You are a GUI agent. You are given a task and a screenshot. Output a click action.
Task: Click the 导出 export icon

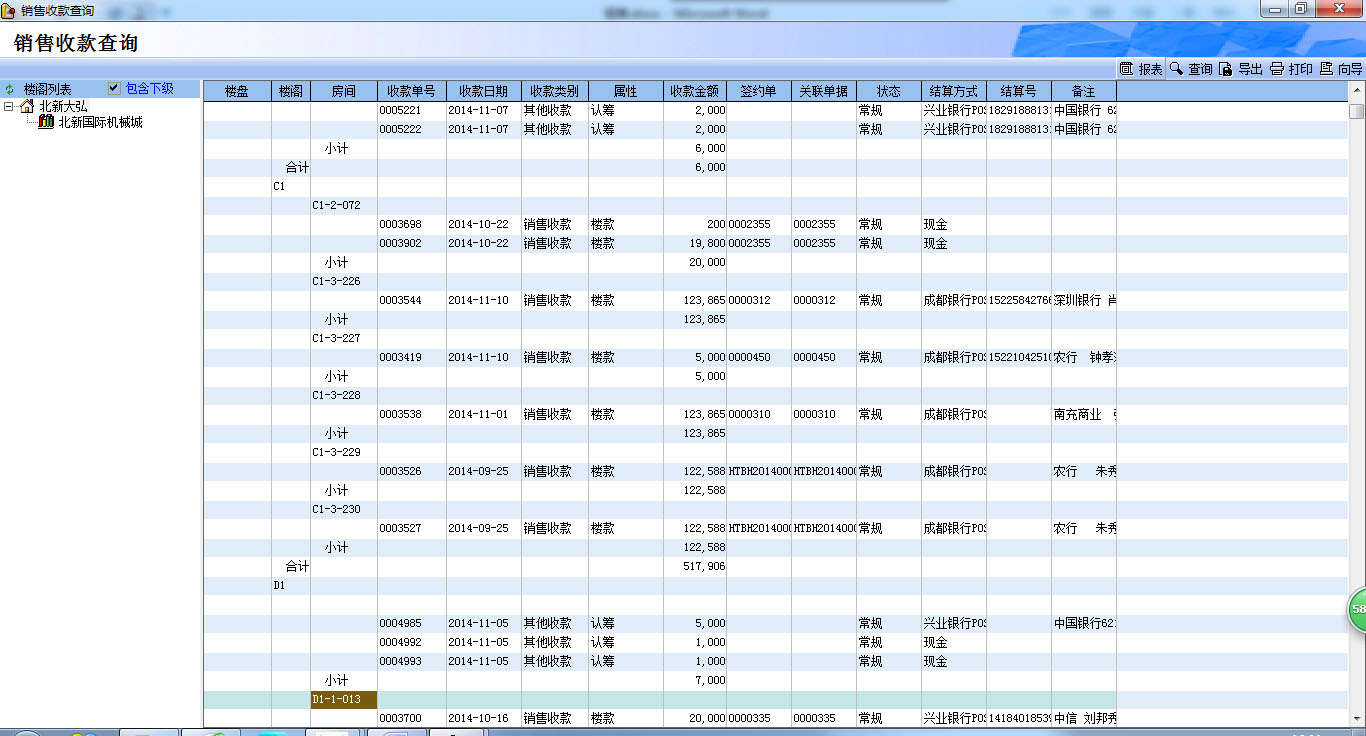pos(1226,69)
